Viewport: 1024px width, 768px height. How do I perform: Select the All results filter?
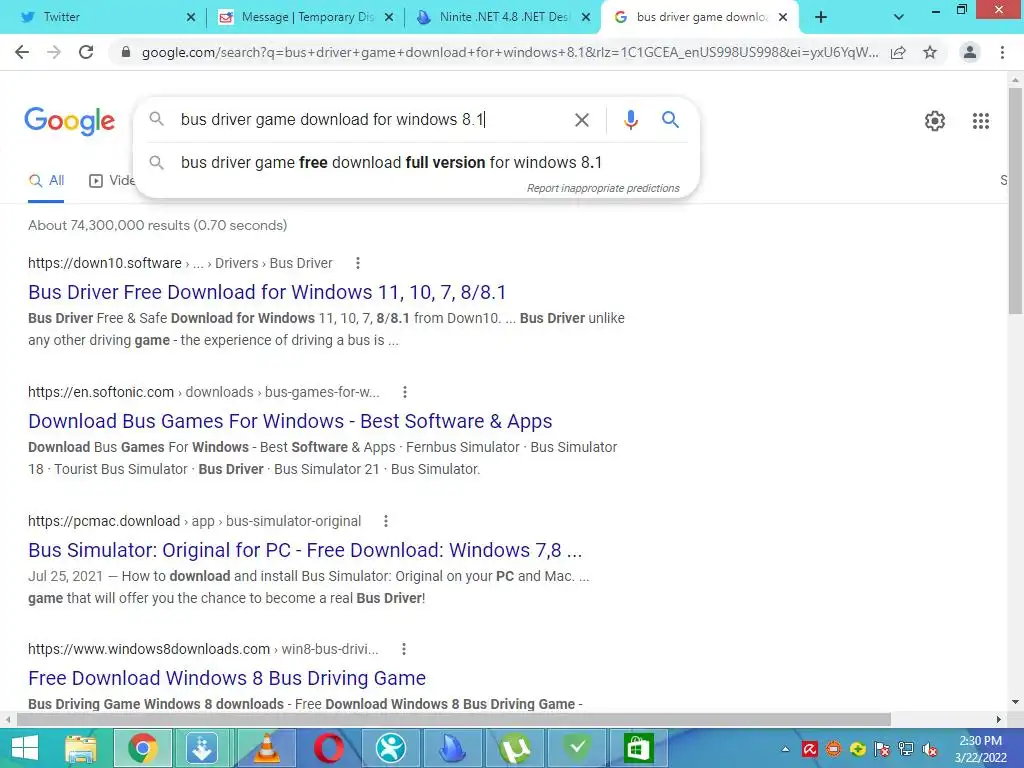tap(46, 181)
